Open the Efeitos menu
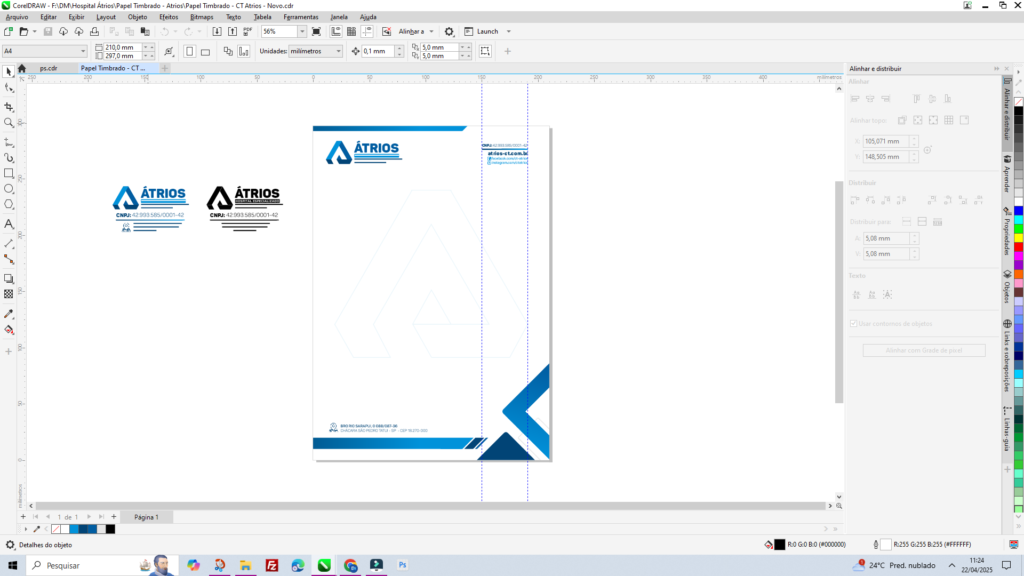The width and height of the screenshot is (1024, 576). 168,17
